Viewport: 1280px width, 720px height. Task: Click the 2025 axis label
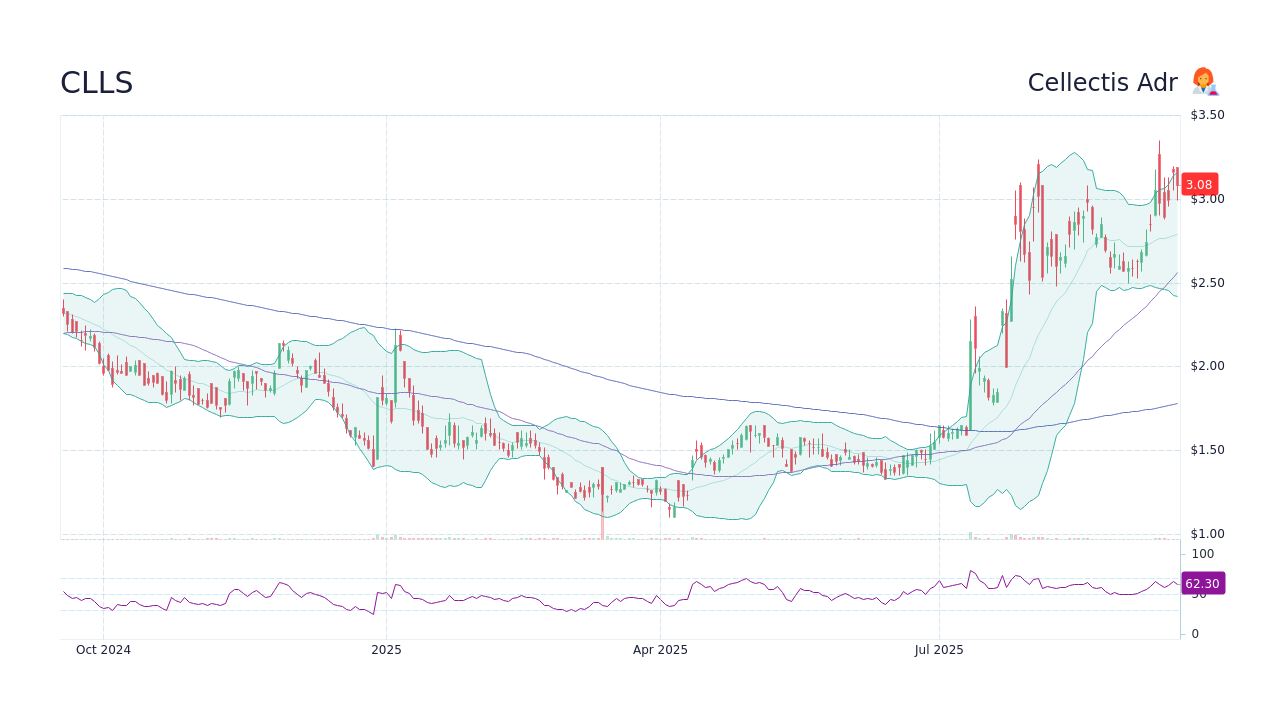click(x=386, y=649)
